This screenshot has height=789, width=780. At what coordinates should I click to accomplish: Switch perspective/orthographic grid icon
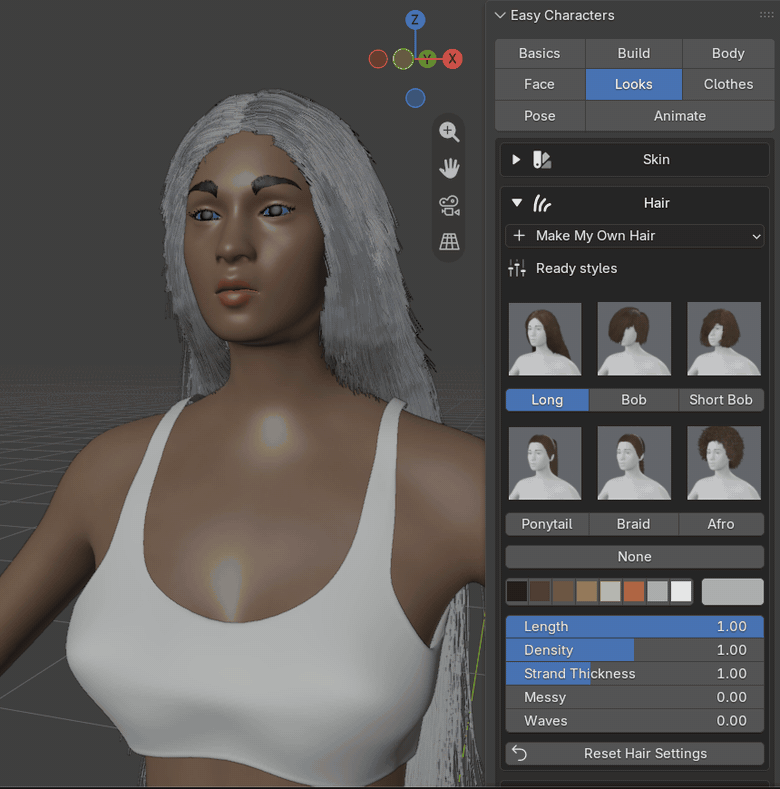pos(449,242)
